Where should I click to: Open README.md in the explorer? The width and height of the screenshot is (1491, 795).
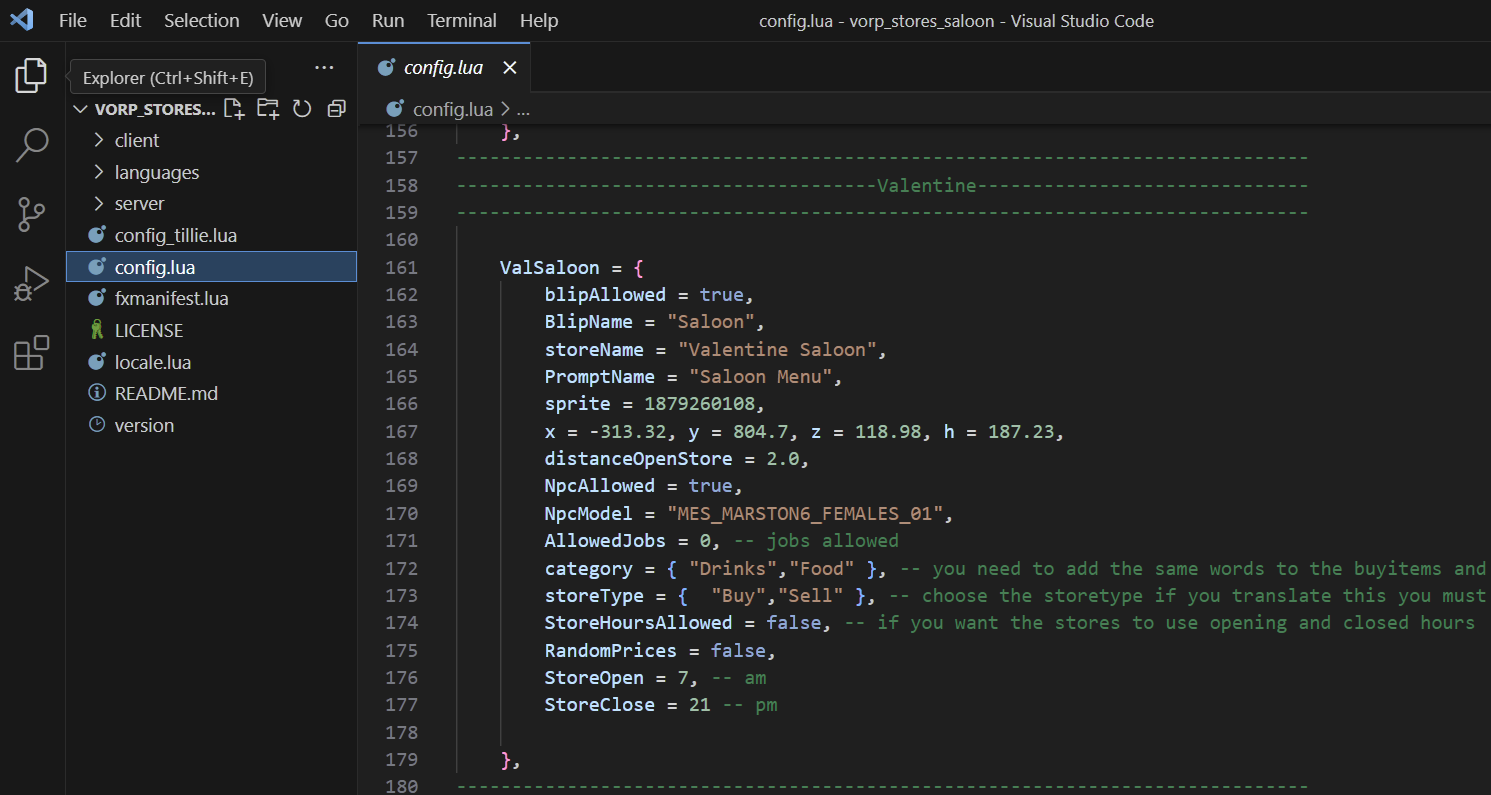(211, 393)
